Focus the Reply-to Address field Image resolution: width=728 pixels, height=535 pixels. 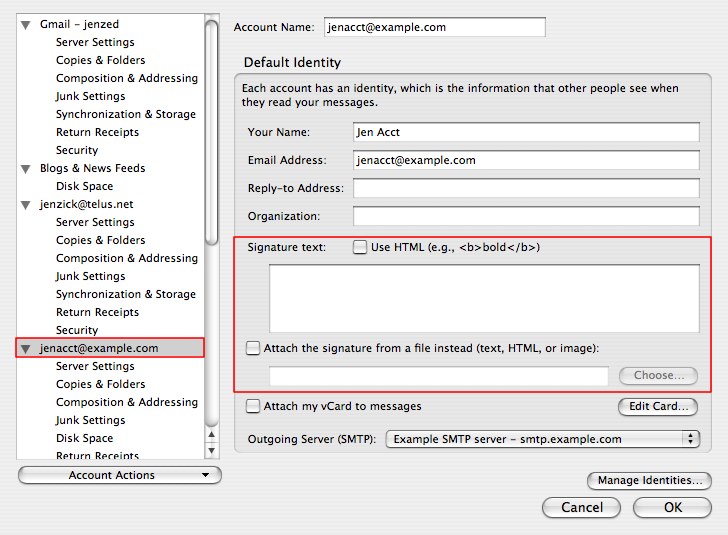point(525,188)
